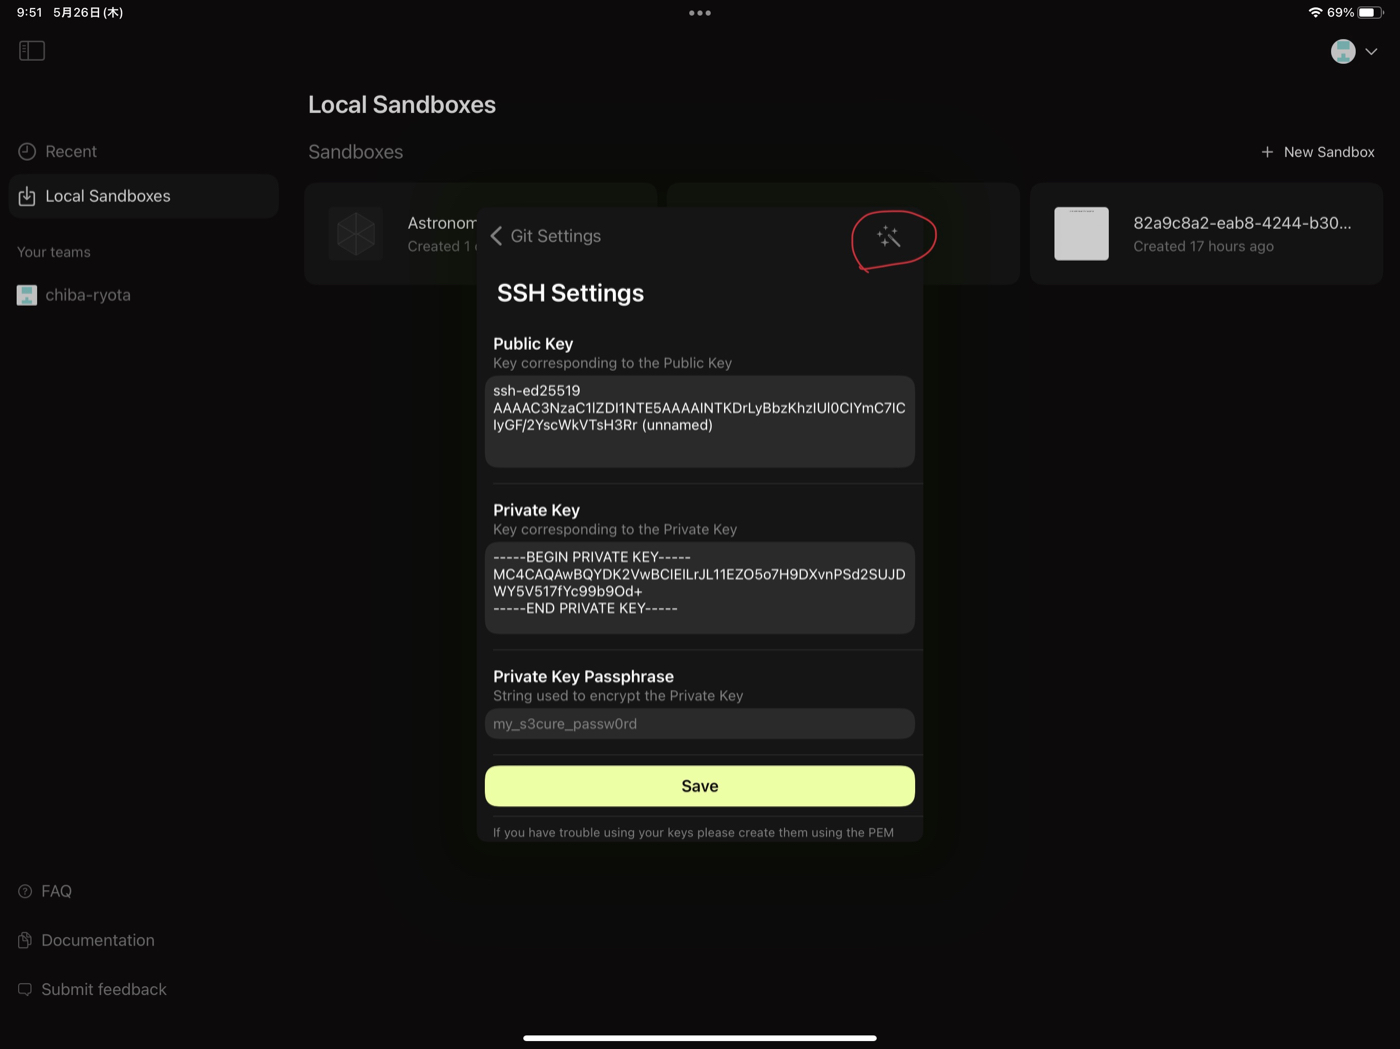Click the plus icon for New Sandbox

click(1267, 152)
